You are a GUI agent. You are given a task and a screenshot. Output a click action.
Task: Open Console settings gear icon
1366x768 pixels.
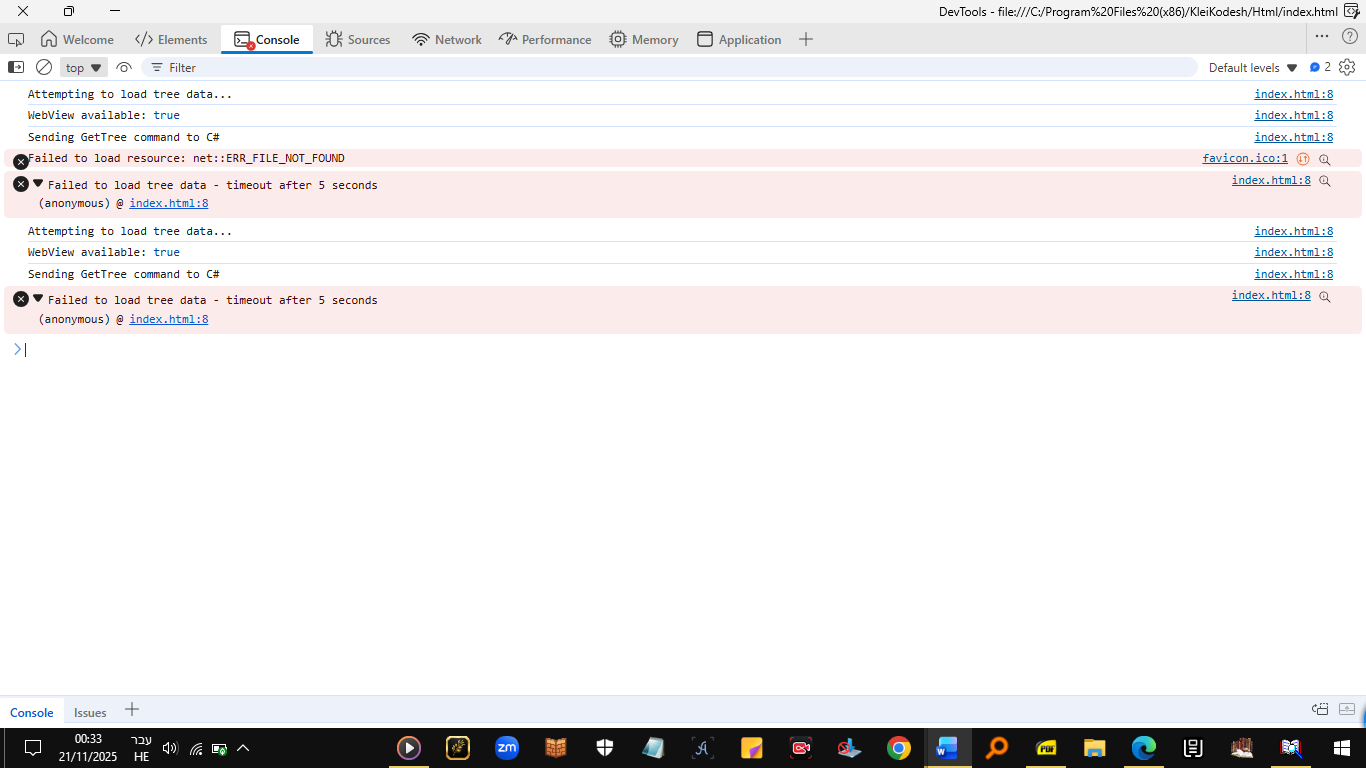1347,67
